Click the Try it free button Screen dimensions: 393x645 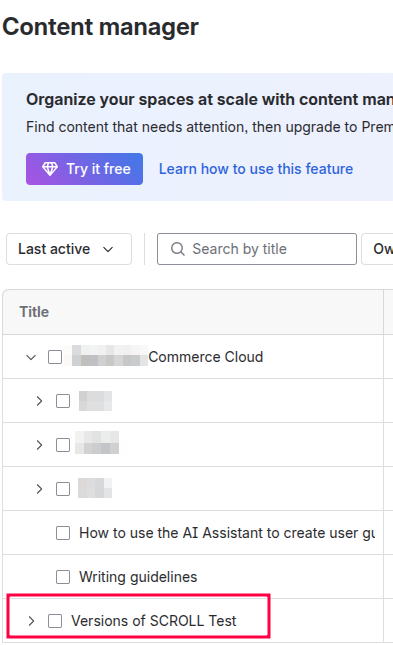[84, 169]
